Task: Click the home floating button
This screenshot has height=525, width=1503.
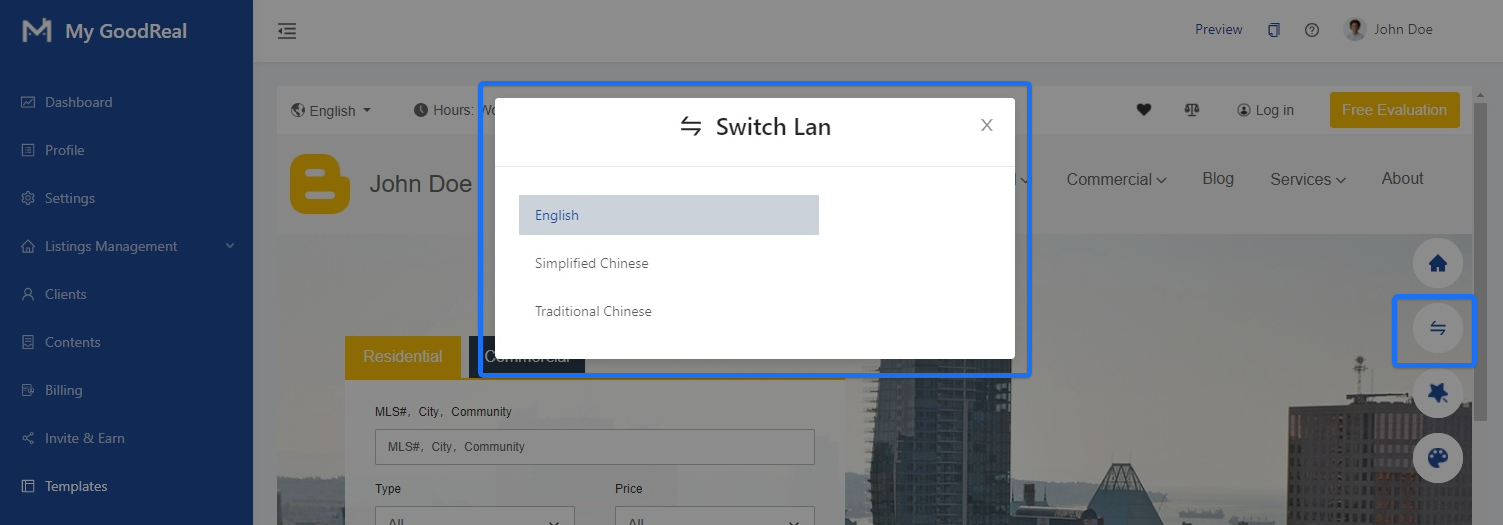Action: pyautogui.click(x=1437, y=264)
